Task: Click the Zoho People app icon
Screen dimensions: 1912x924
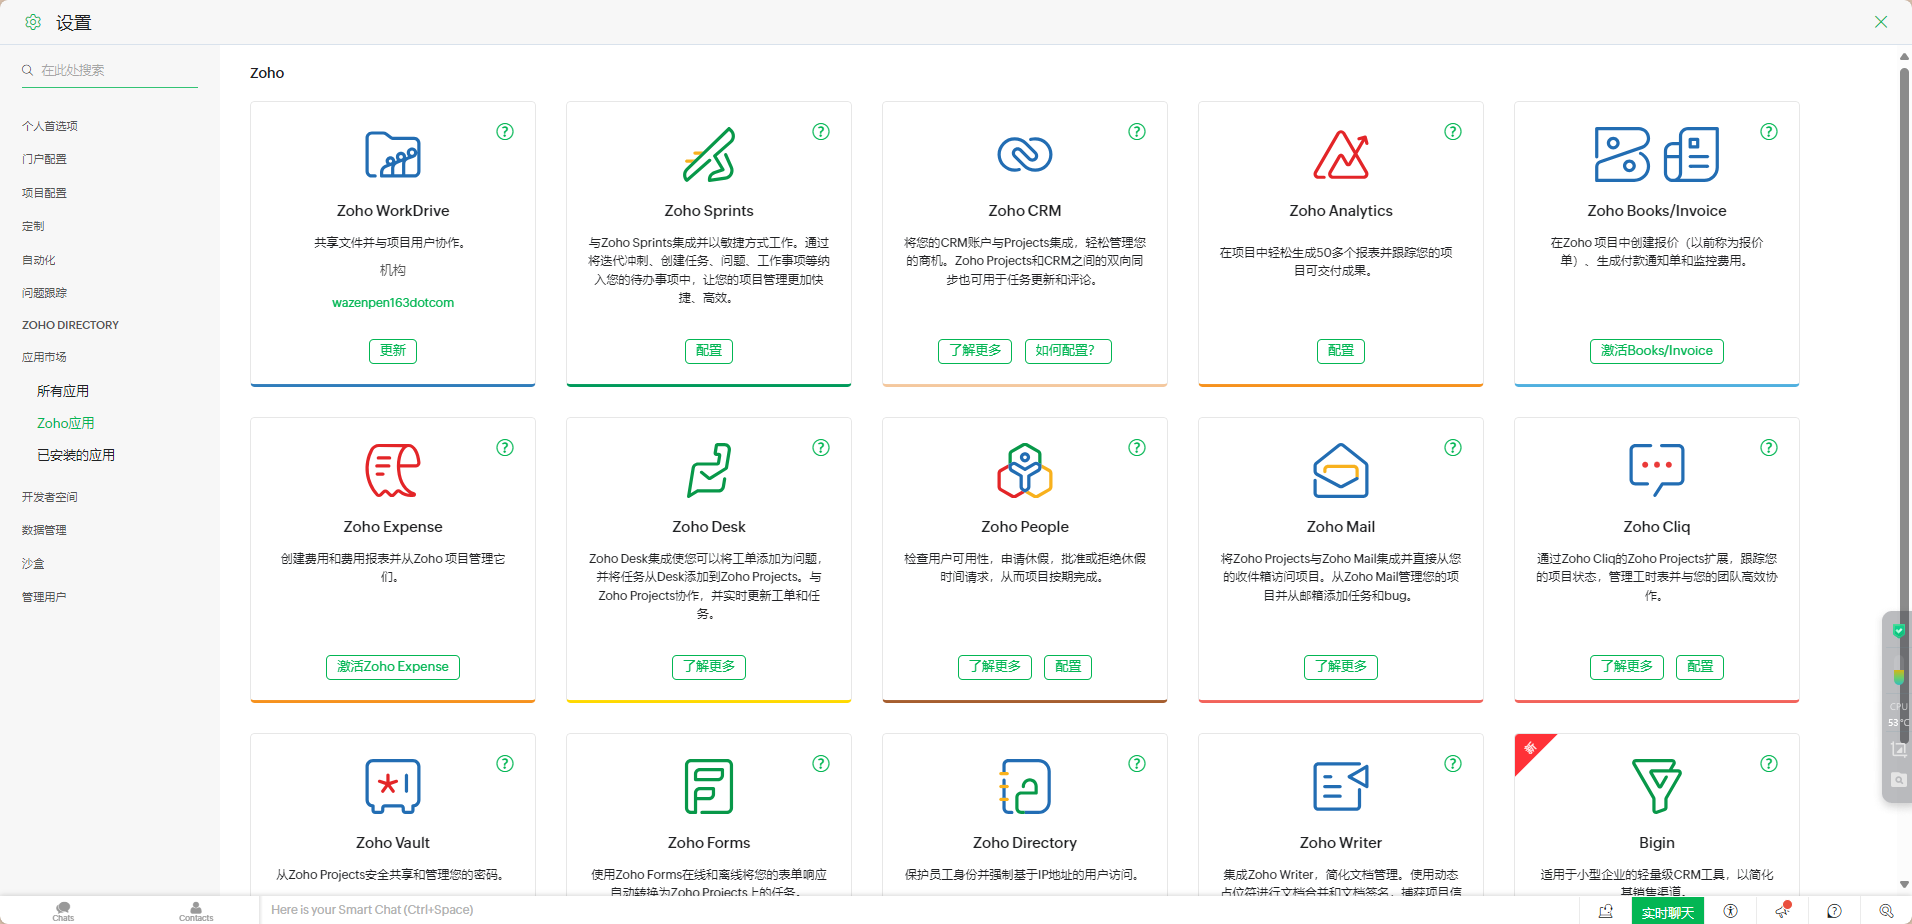Action: pyautogui.click(x=1025, y=471)
